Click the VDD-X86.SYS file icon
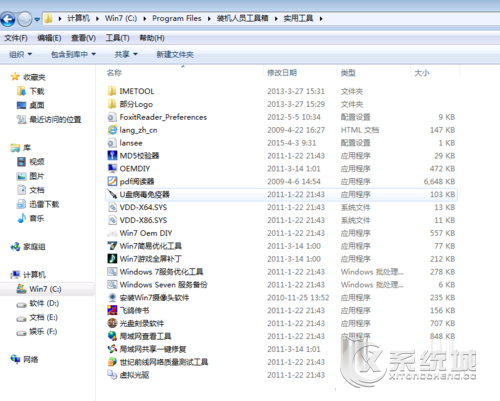The image size is (500, 401). pos(112,220)
